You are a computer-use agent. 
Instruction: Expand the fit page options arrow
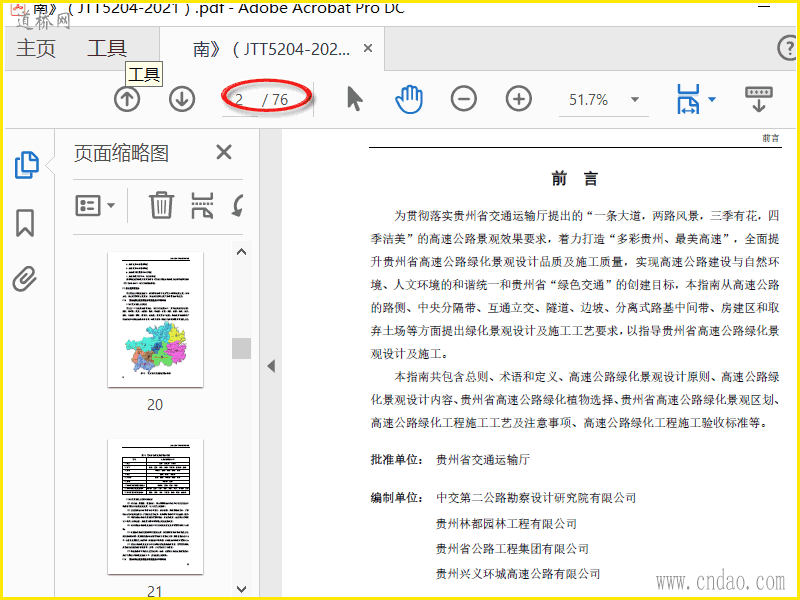(x=712, y=99)
